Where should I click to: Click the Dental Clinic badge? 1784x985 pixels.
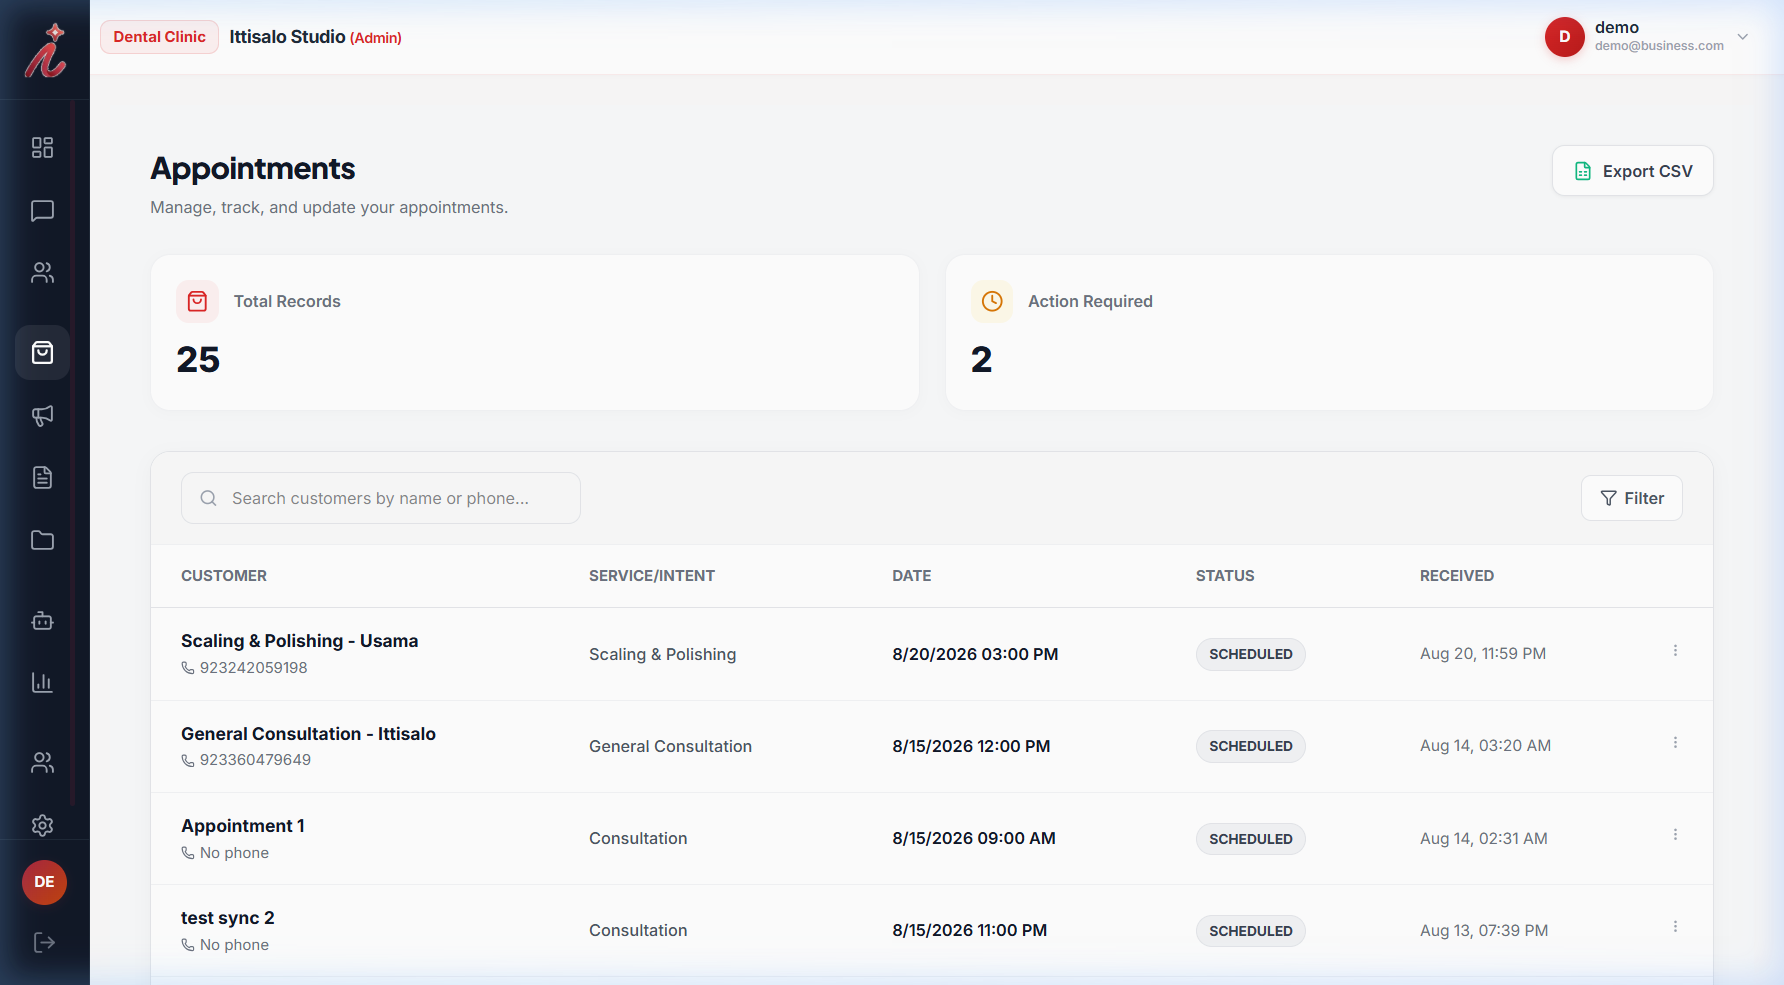pos(159,37)
